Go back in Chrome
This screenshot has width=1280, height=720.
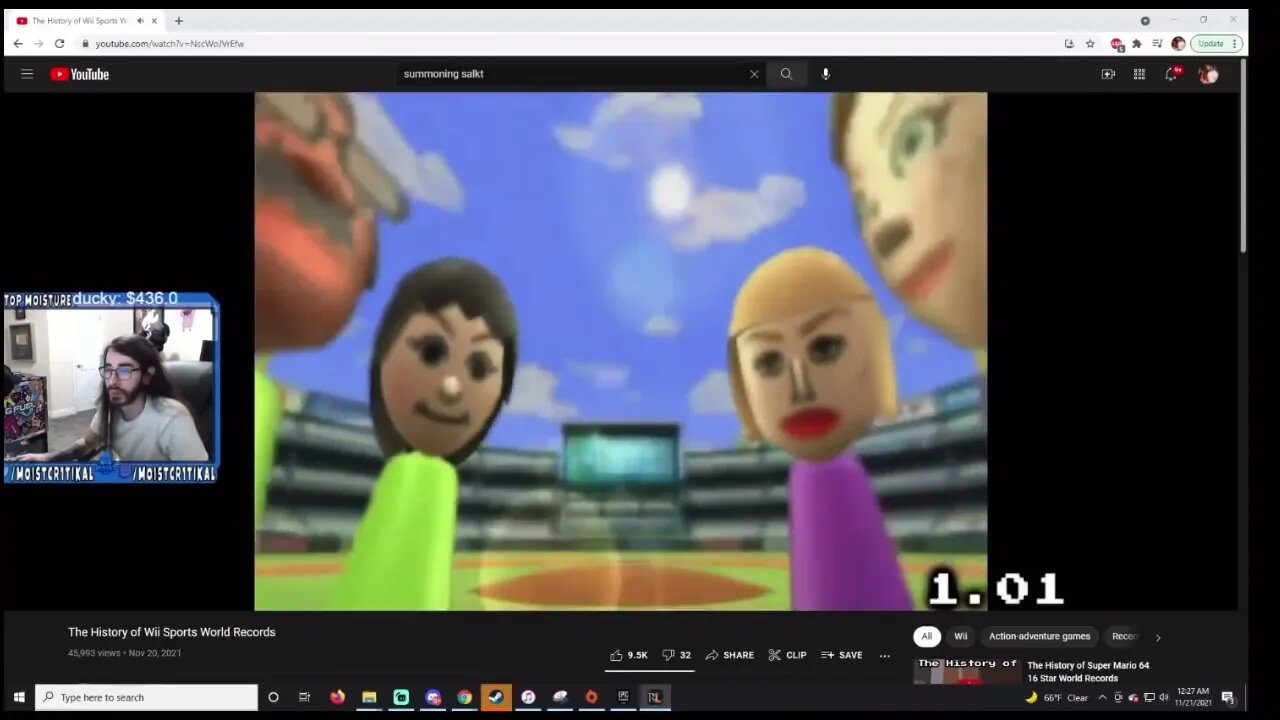pos(18,44)
